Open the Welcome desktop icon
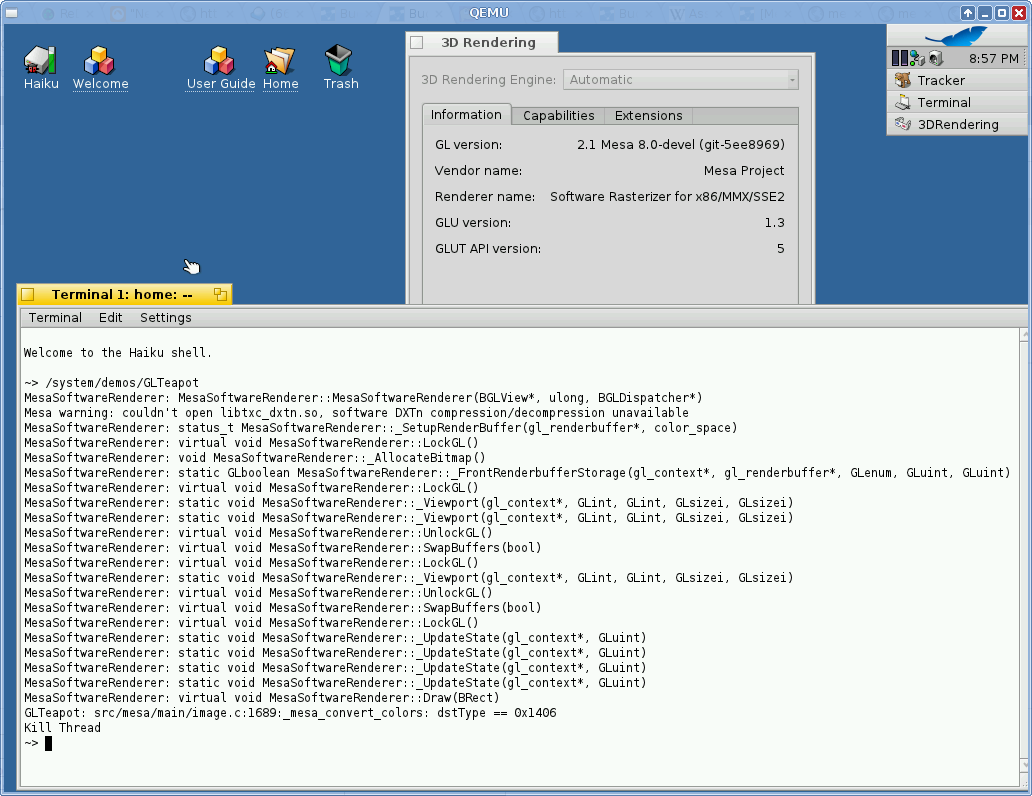1032x796 pixels. pyautogui.click(x=100, y=61)
